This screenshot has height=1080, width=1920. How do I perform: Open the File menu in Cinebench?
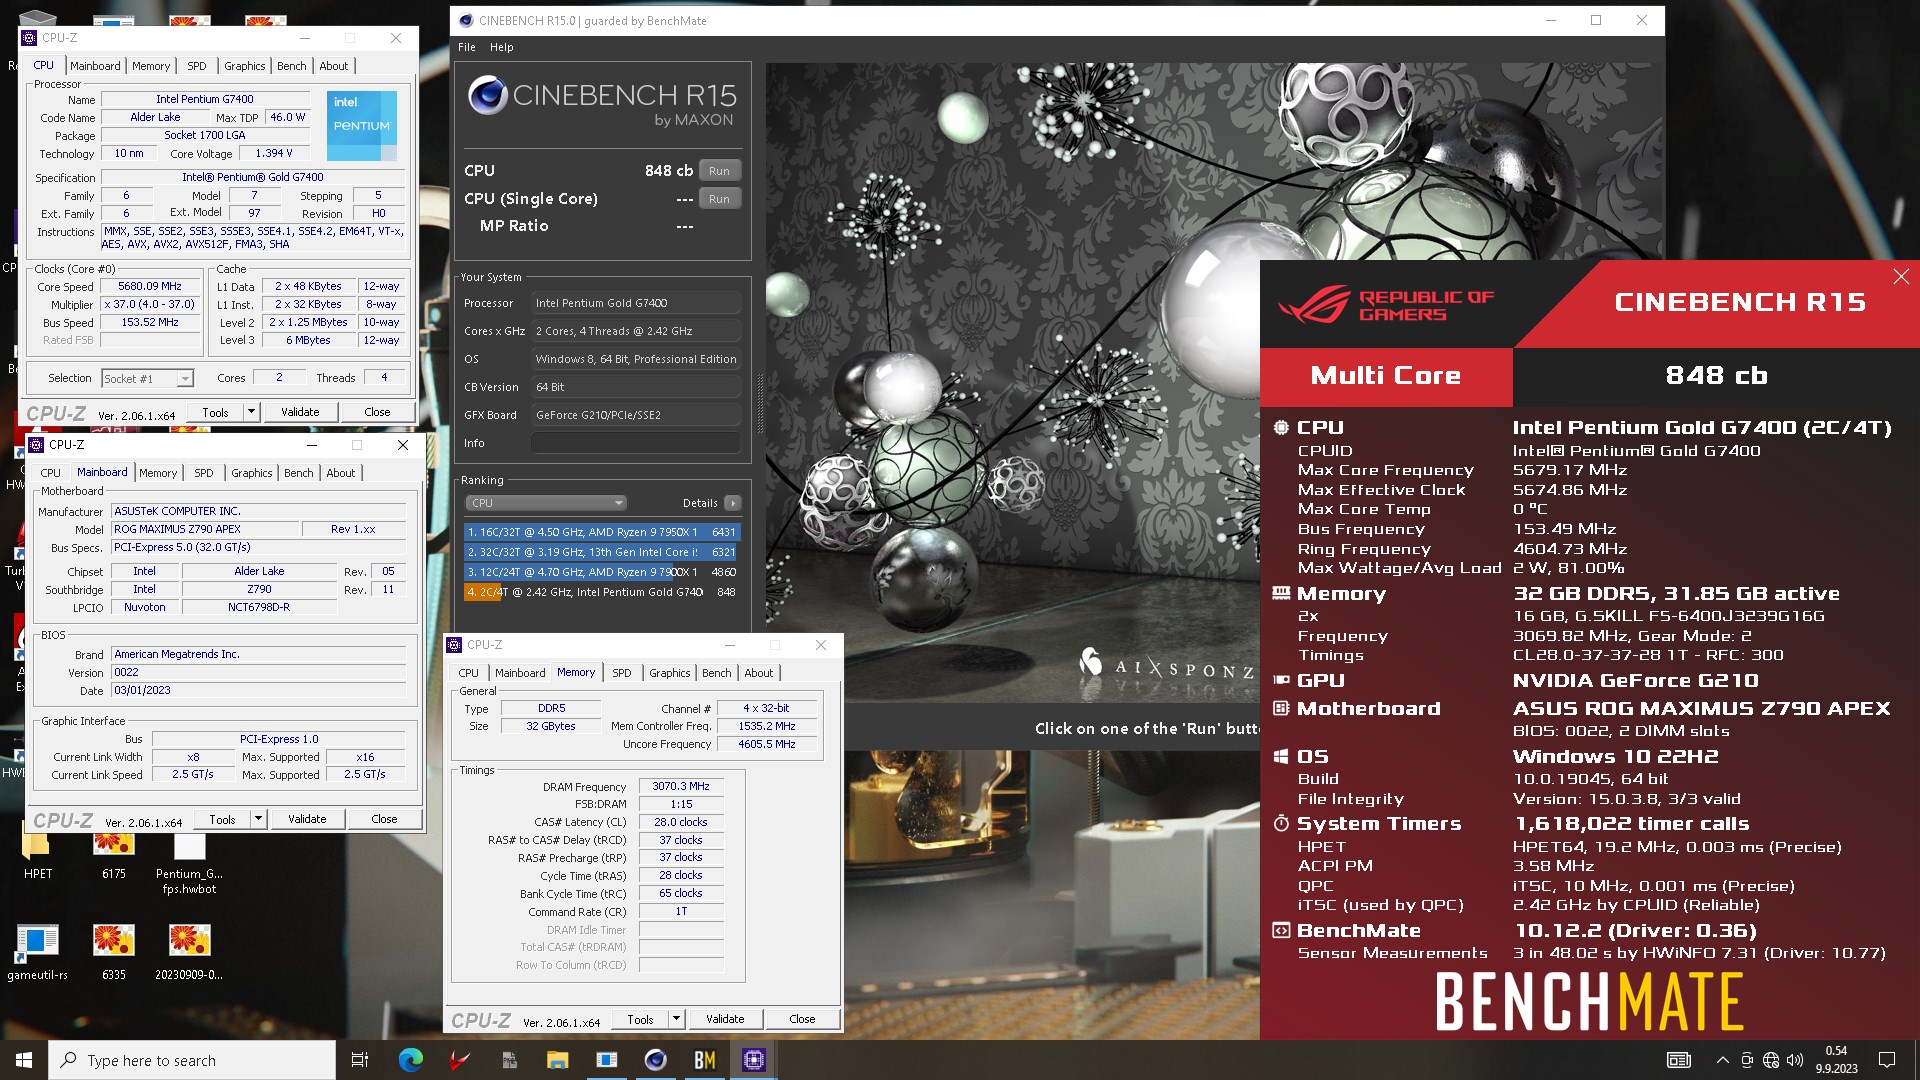467,47
